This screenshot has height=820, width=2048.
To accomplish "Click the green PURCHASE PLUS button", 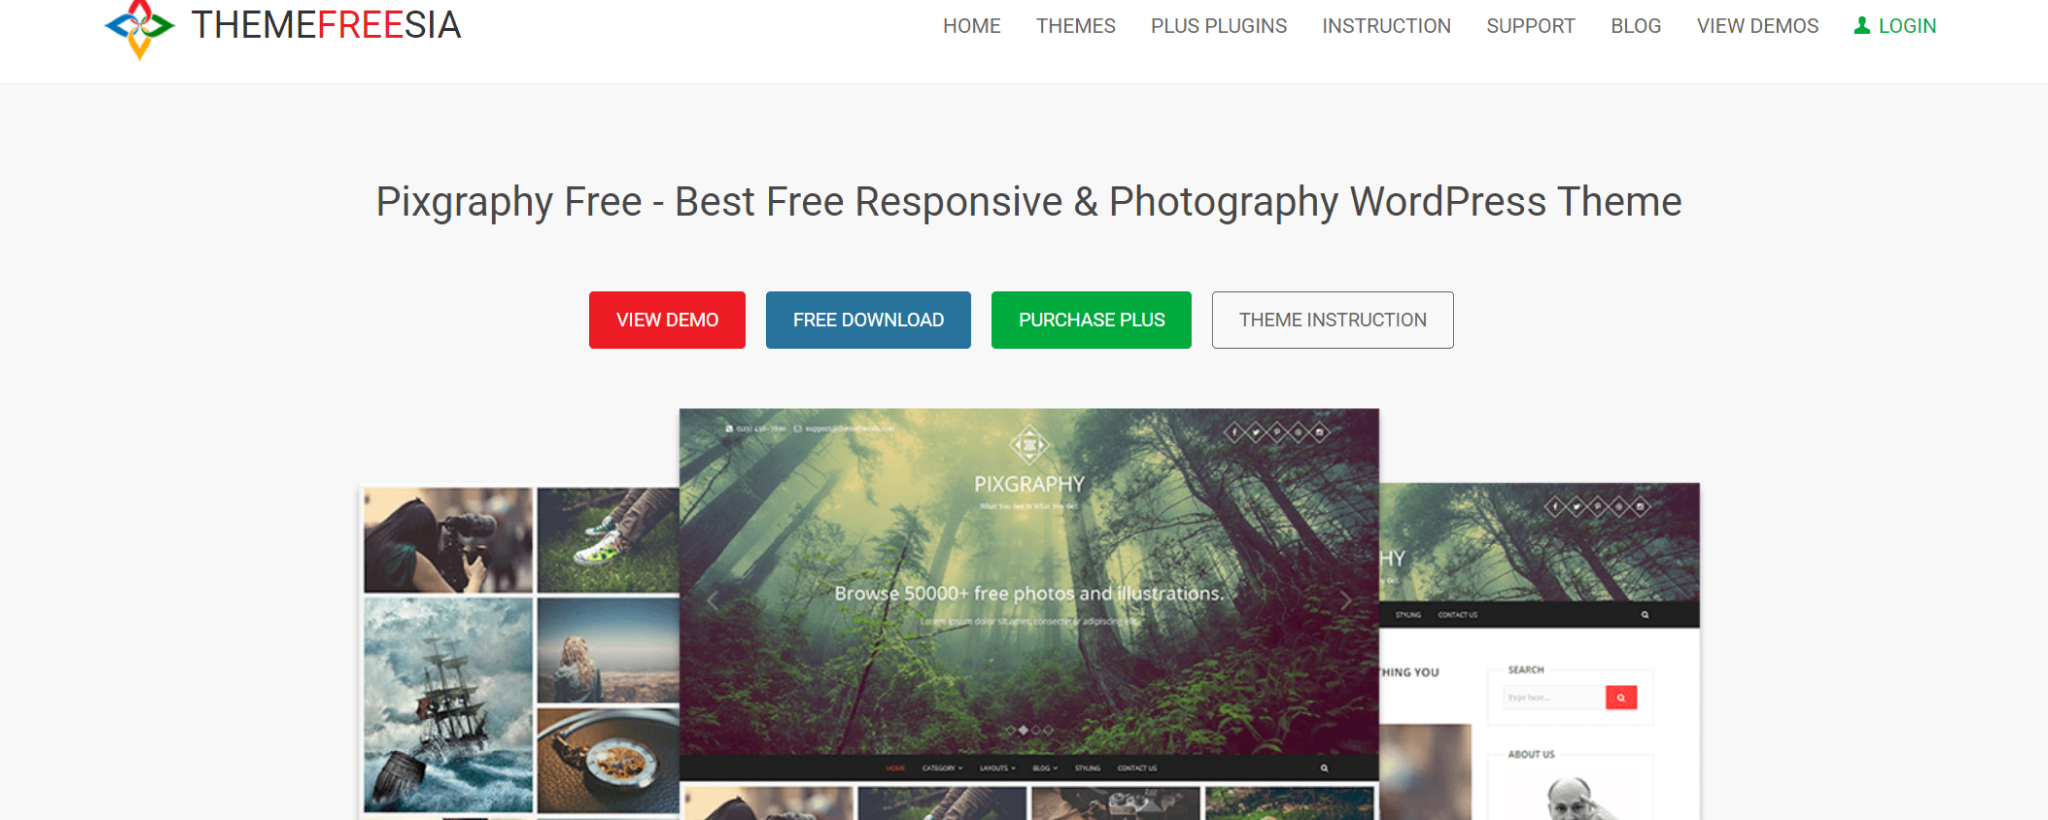I will pos(1091,320).
